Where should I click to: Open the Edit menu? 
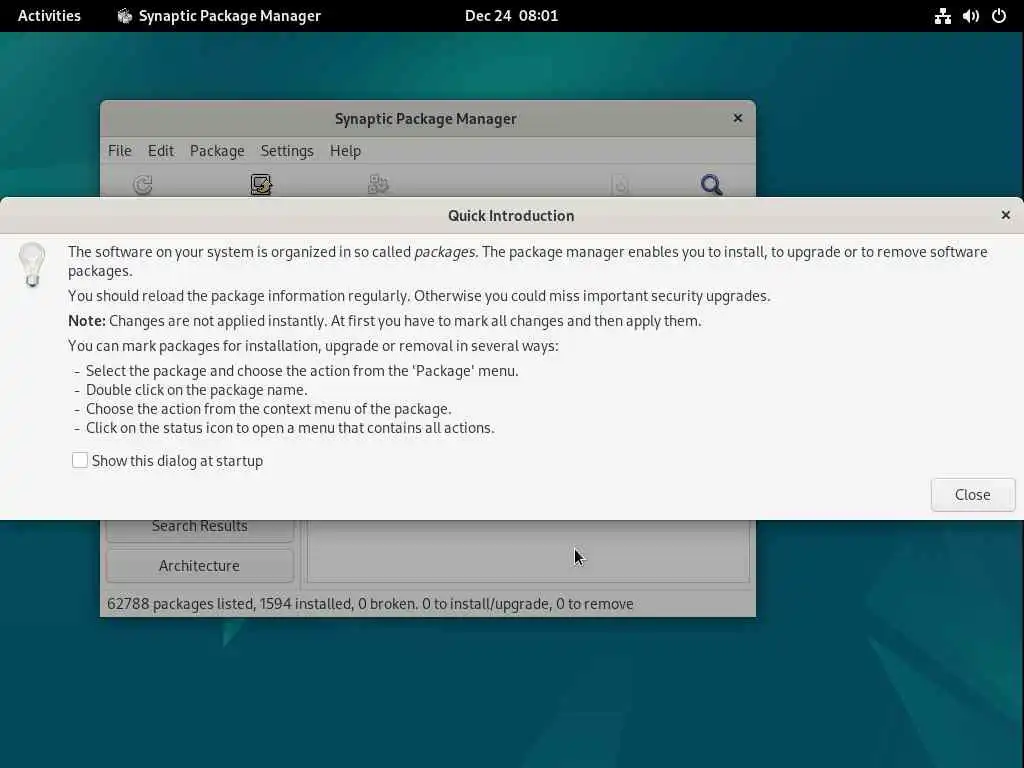(x=161, y=151)
